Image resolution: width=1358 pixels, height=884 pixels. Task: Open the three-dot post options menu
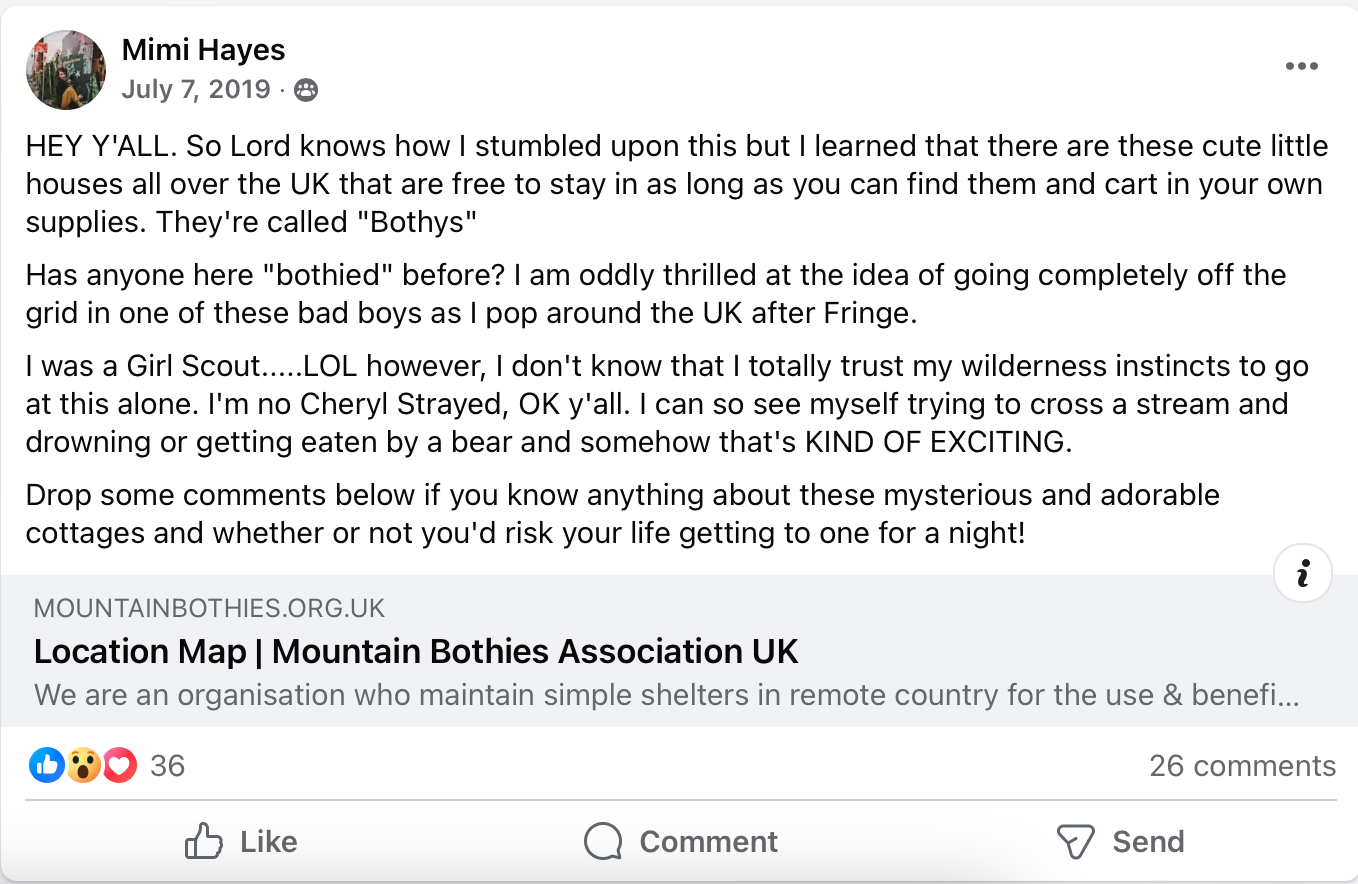click(x=1301, y=67)
